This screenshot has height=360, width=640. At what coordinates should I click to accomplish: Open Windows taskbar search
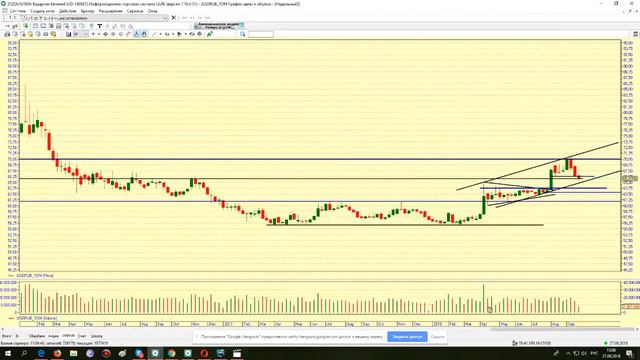(24, 353)
